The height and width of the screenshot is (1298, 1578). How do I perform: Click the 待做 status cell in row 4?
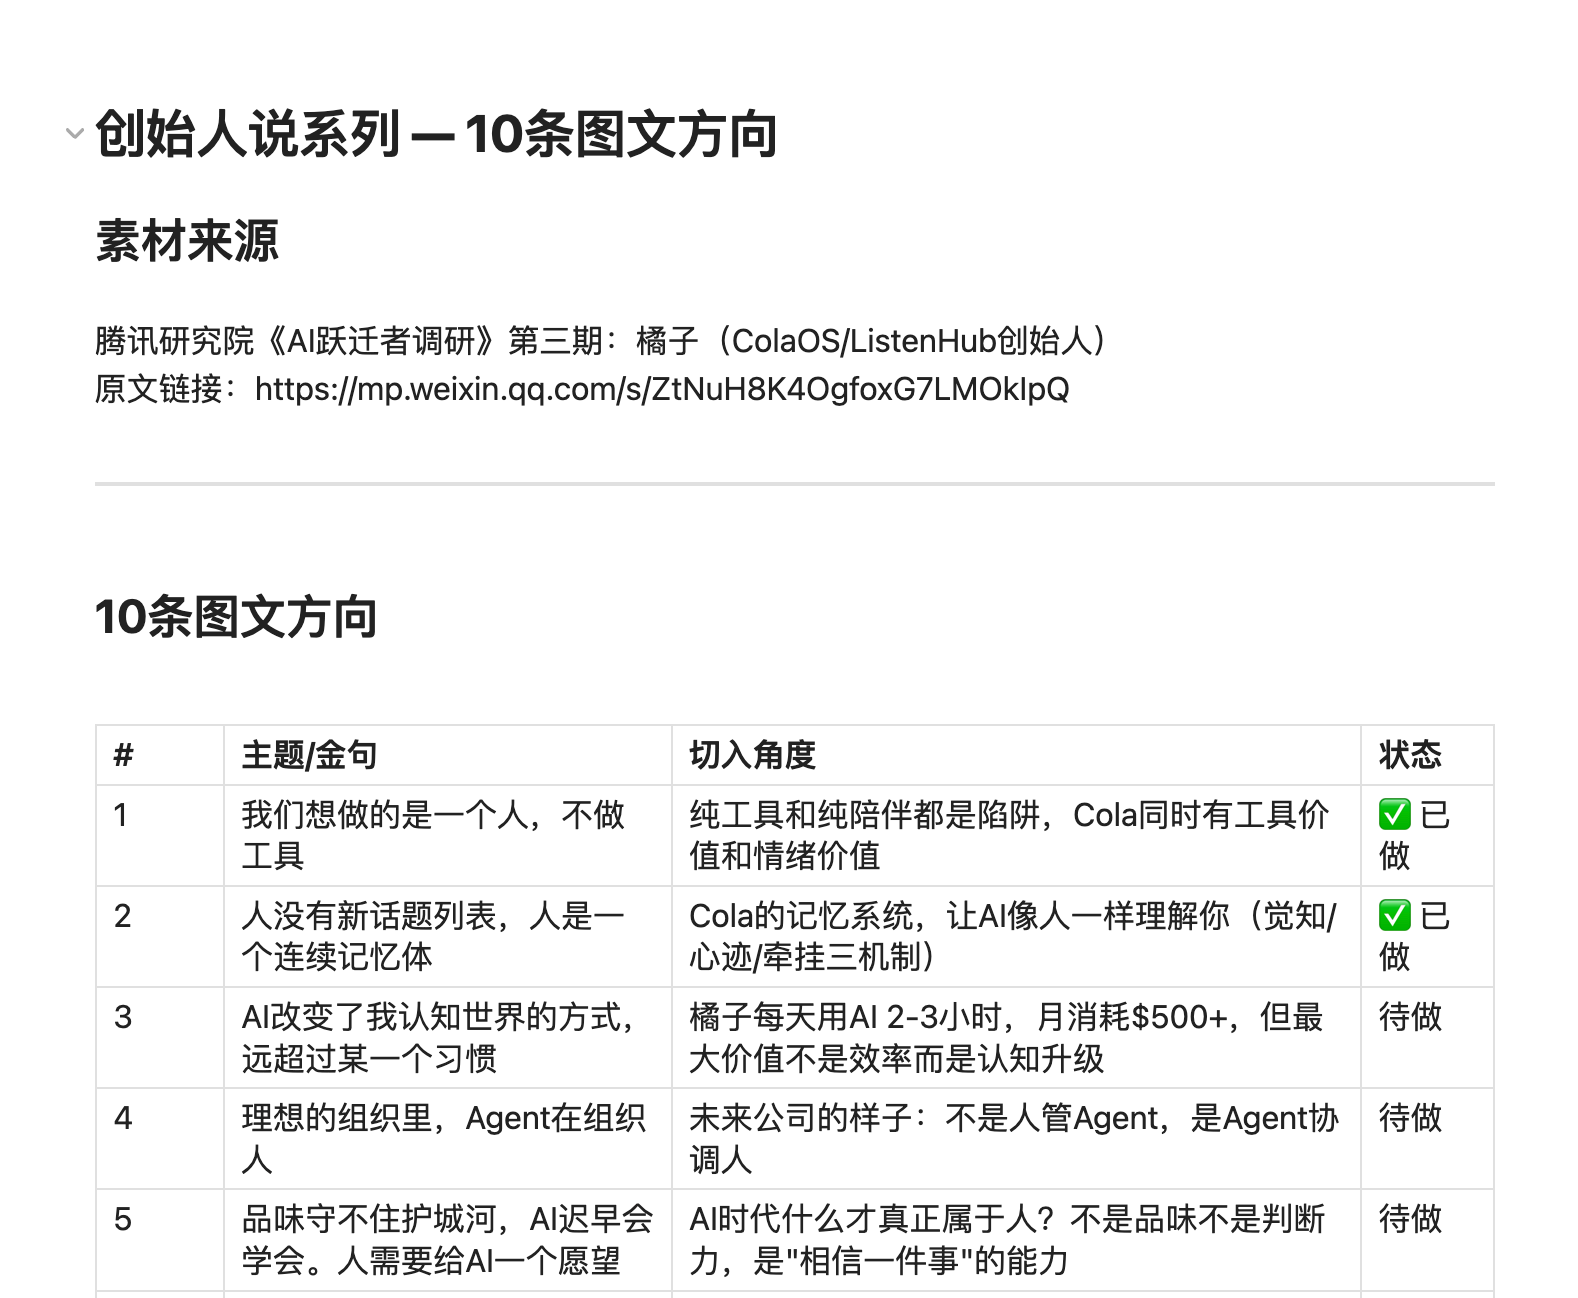(x=1427, y=1138)
